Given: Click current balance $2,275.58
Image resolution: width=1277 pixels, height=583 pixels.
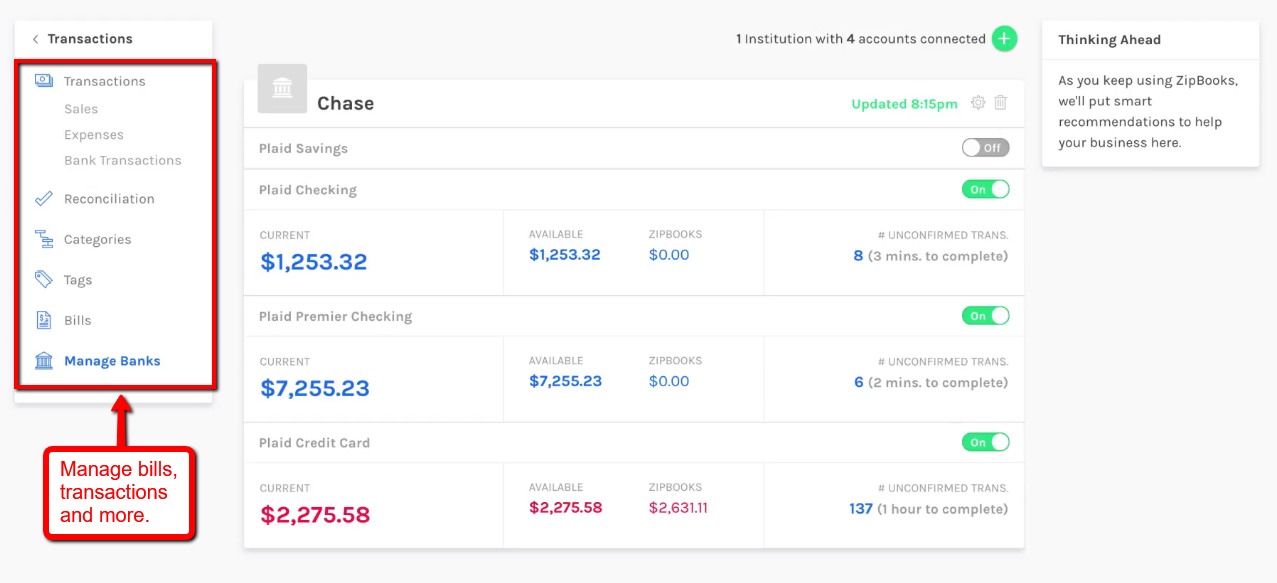Looking at the screenshot, I should [315, 515].
